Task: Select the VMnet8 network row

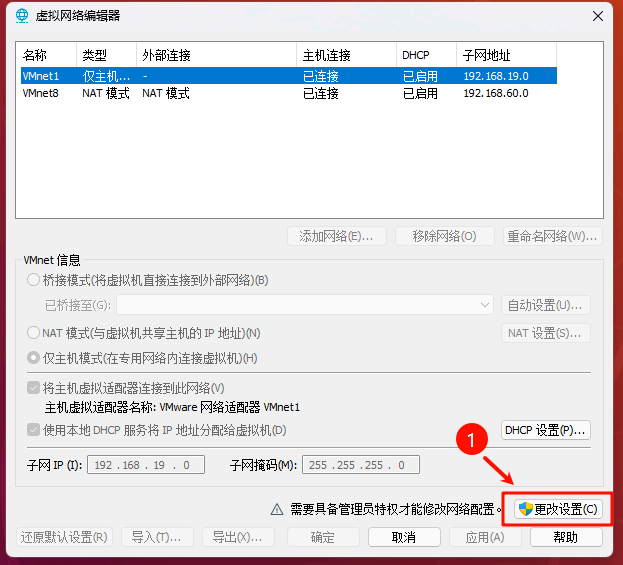Action: click(x=289, y=93)
